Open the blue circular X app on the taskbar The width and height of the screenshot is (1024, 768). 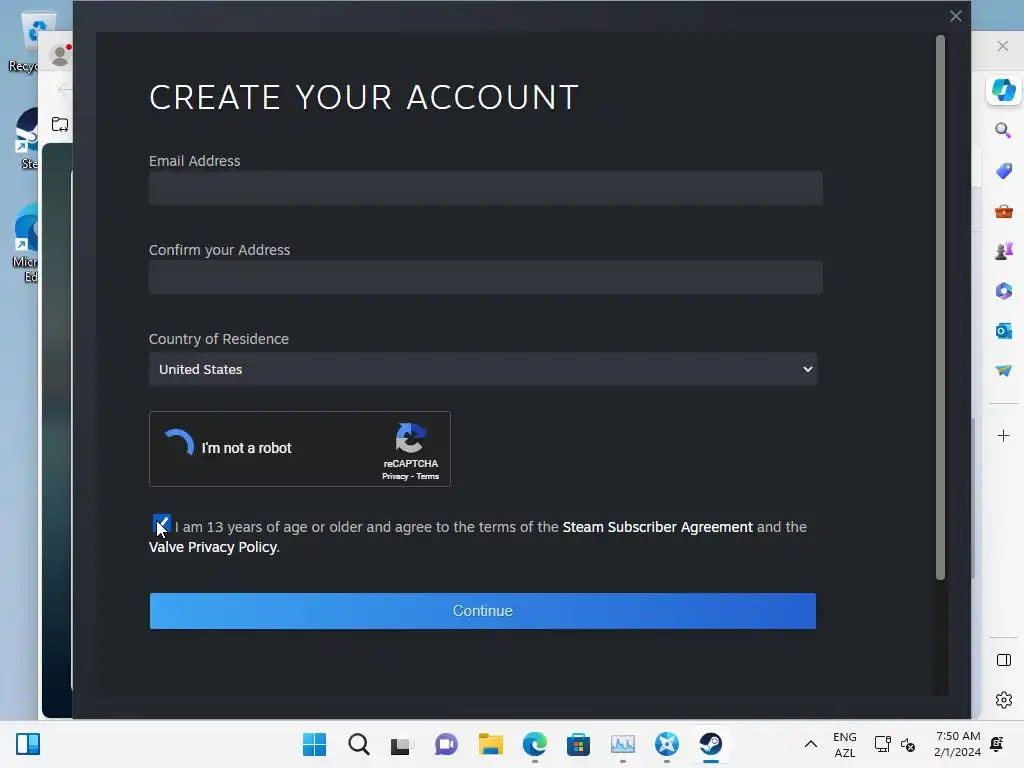pos(667,744)
